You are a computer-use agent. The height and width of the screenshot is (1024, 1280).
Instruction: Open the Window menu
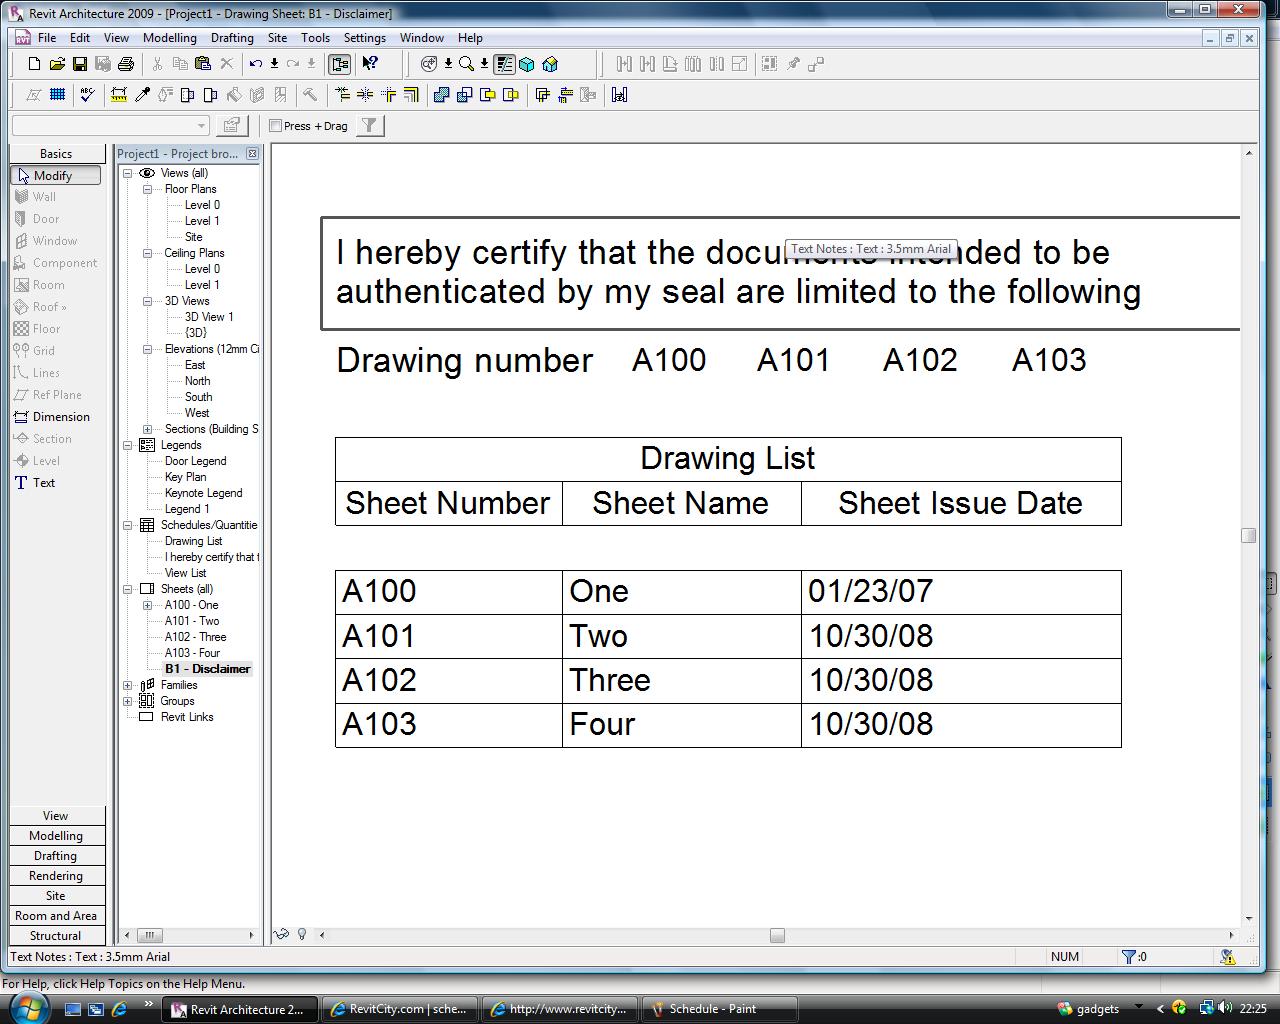pyautogui.click(x=422, y=38)
